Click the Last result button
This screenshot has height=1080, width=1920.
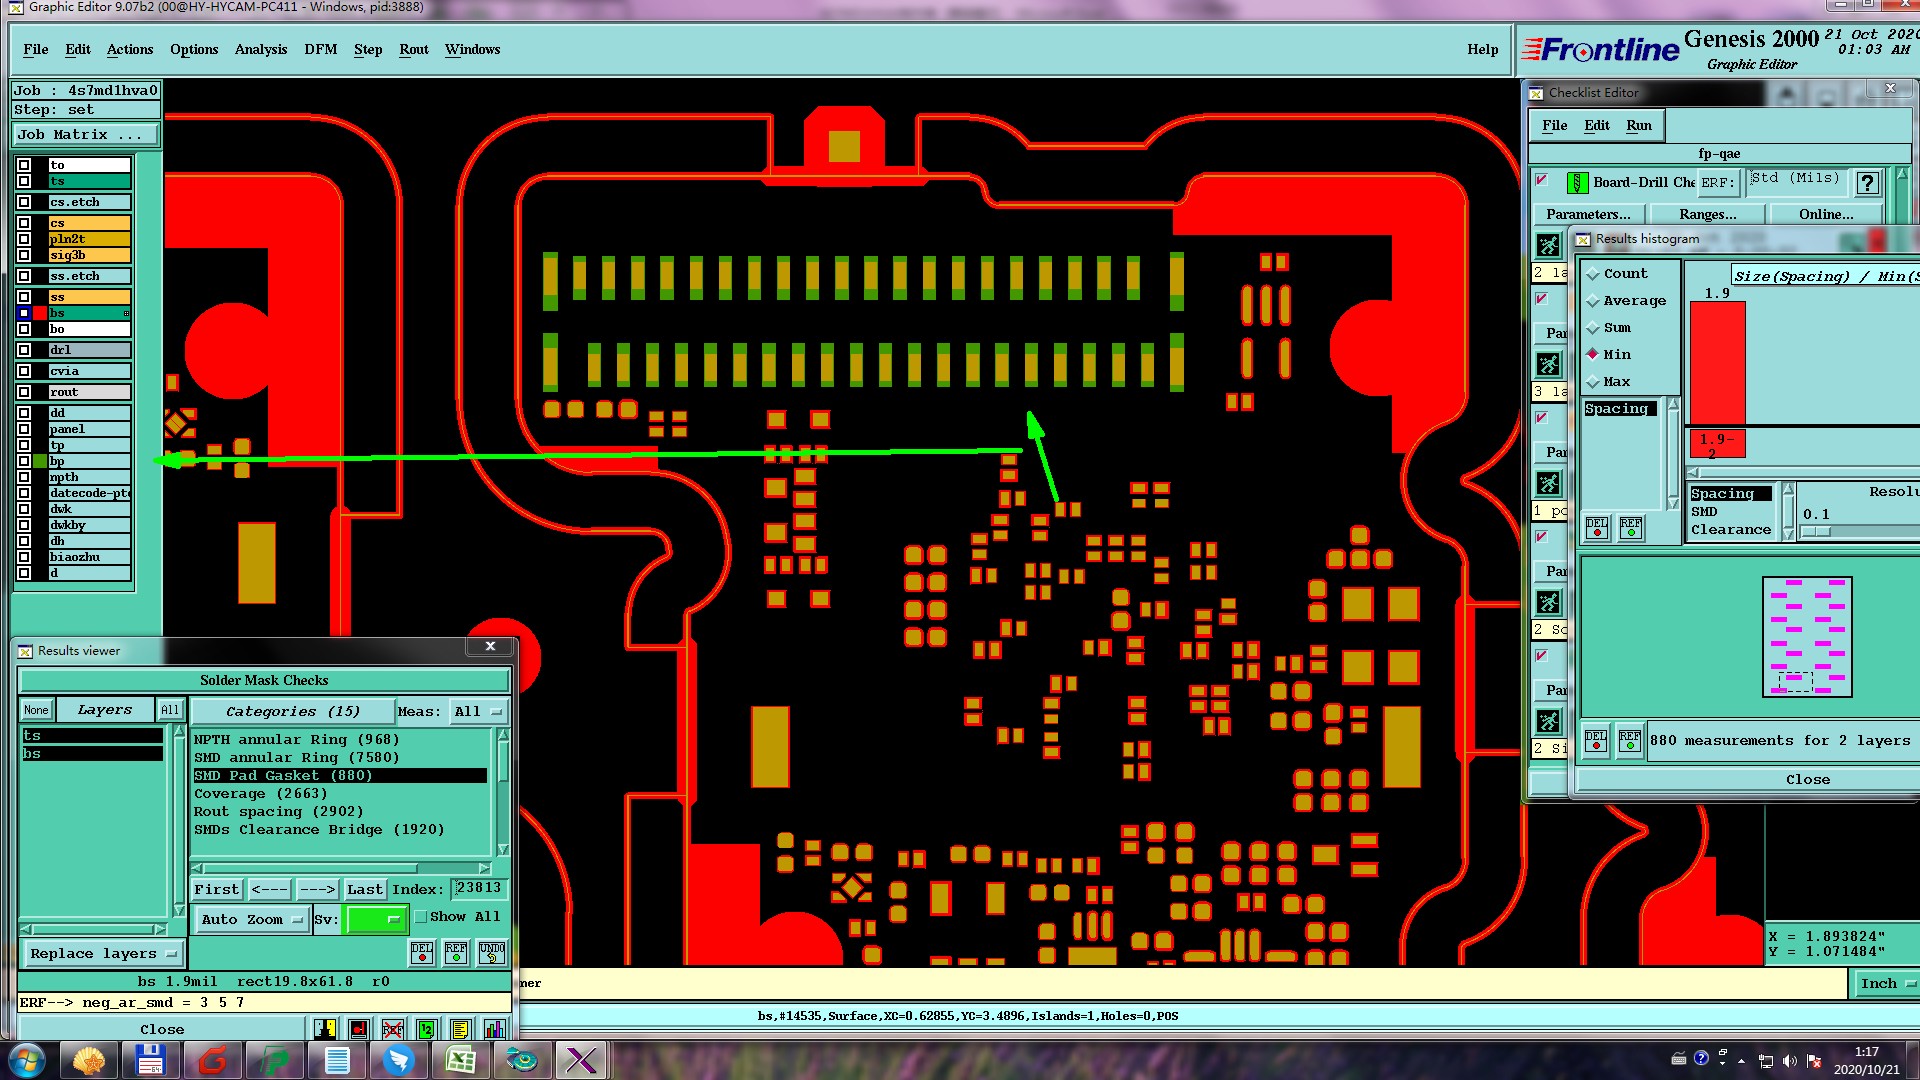tap(365, 890)
